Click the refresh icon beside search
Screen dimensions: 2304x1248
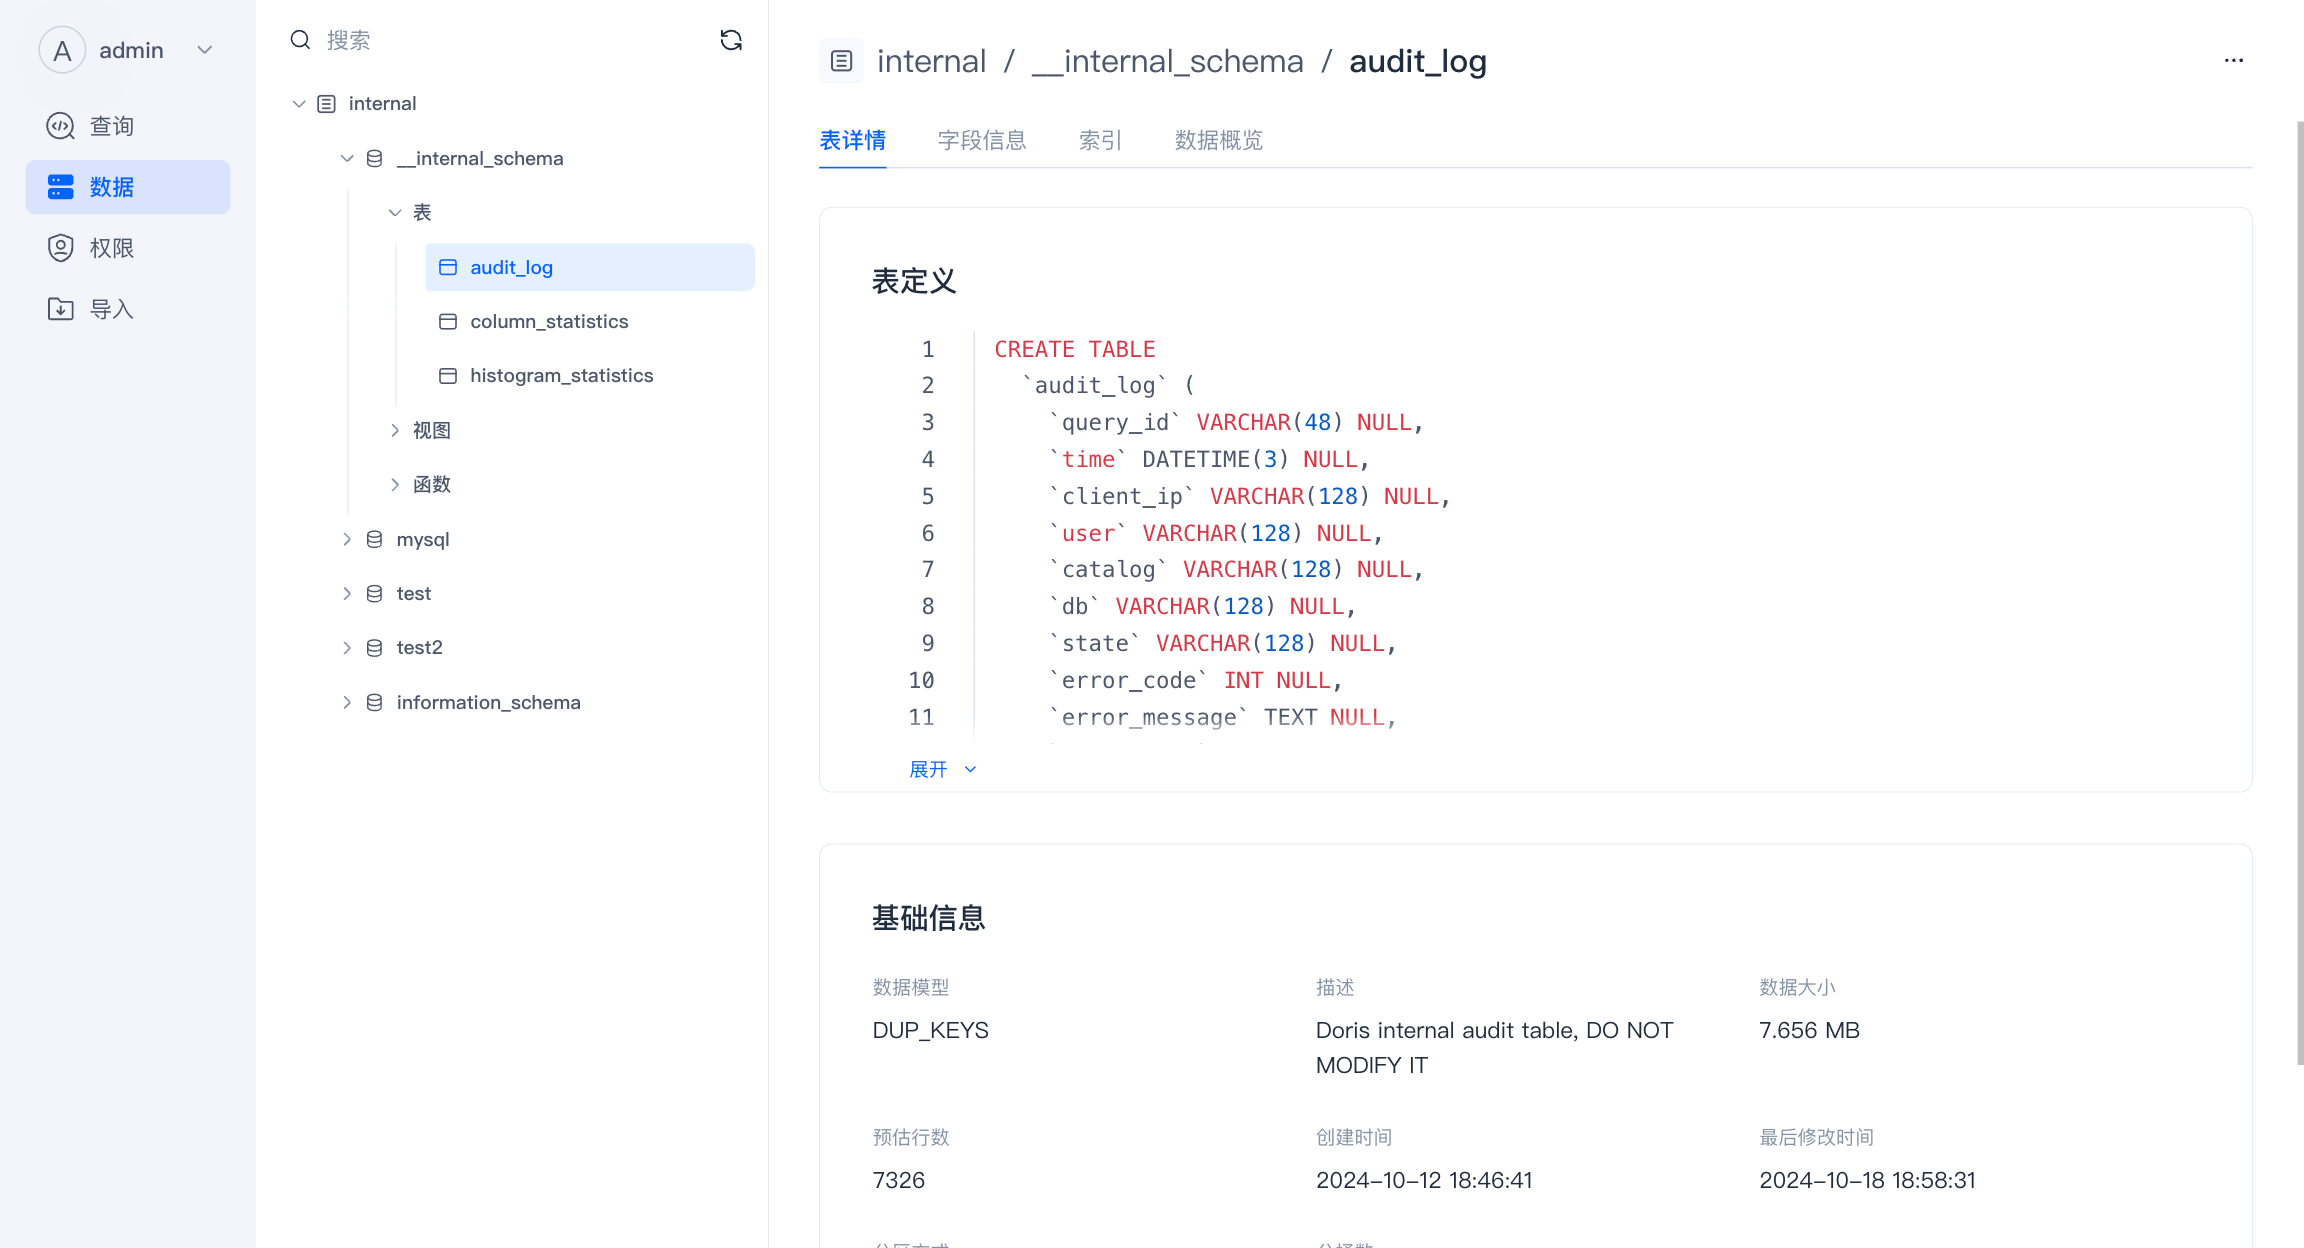coord(731,40)
